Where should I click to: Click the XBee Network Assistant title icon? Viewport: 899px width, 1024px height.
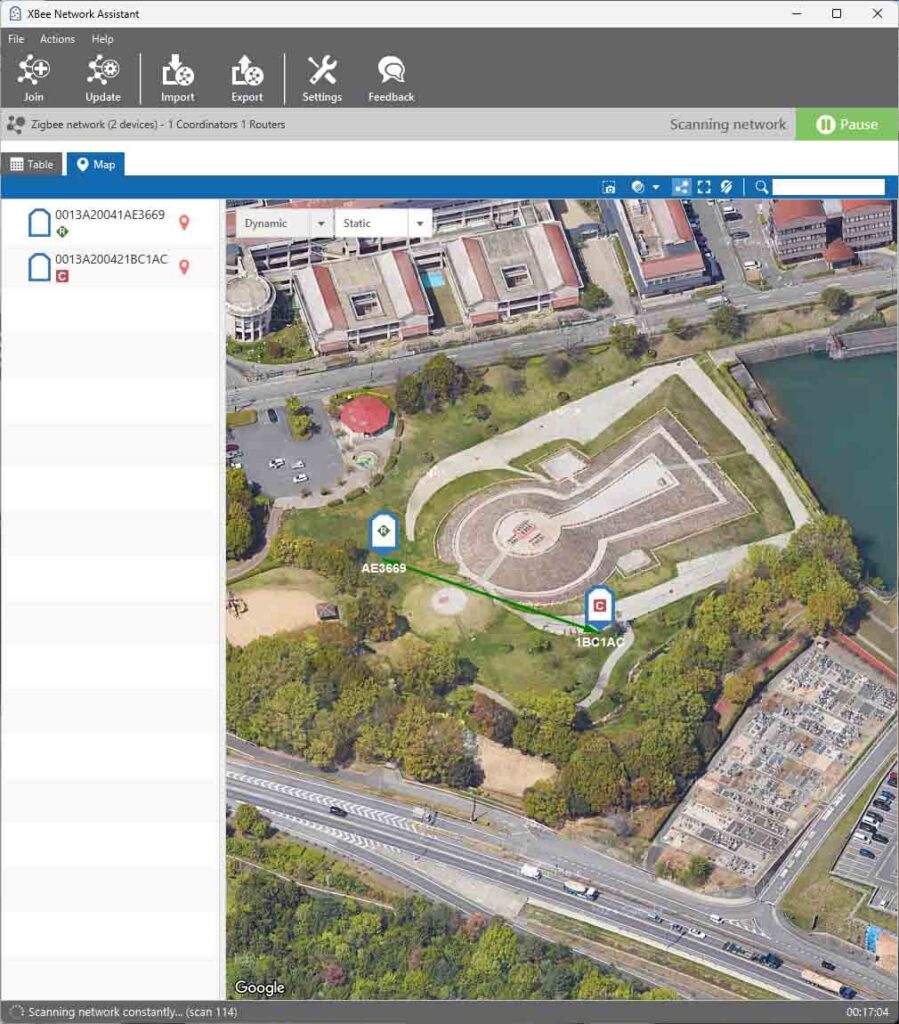(15, 14)
